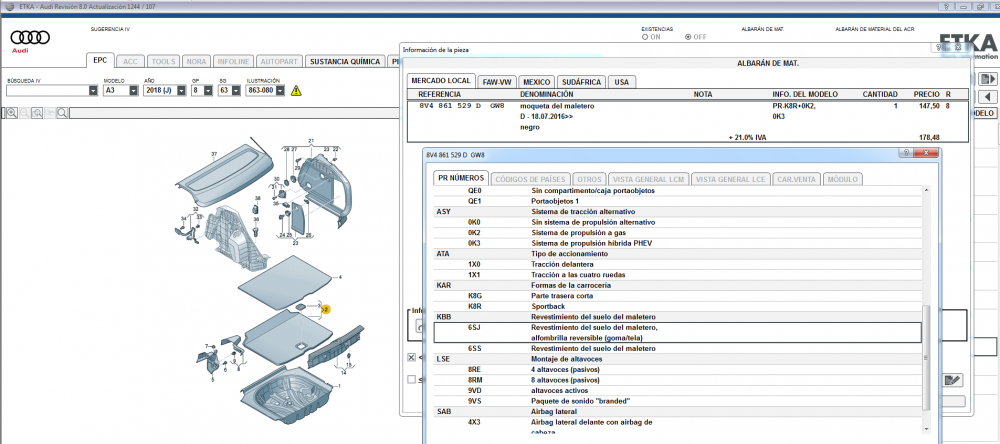Select the Códigos de Países tab
1000x444 pixels.
point(529,179)
